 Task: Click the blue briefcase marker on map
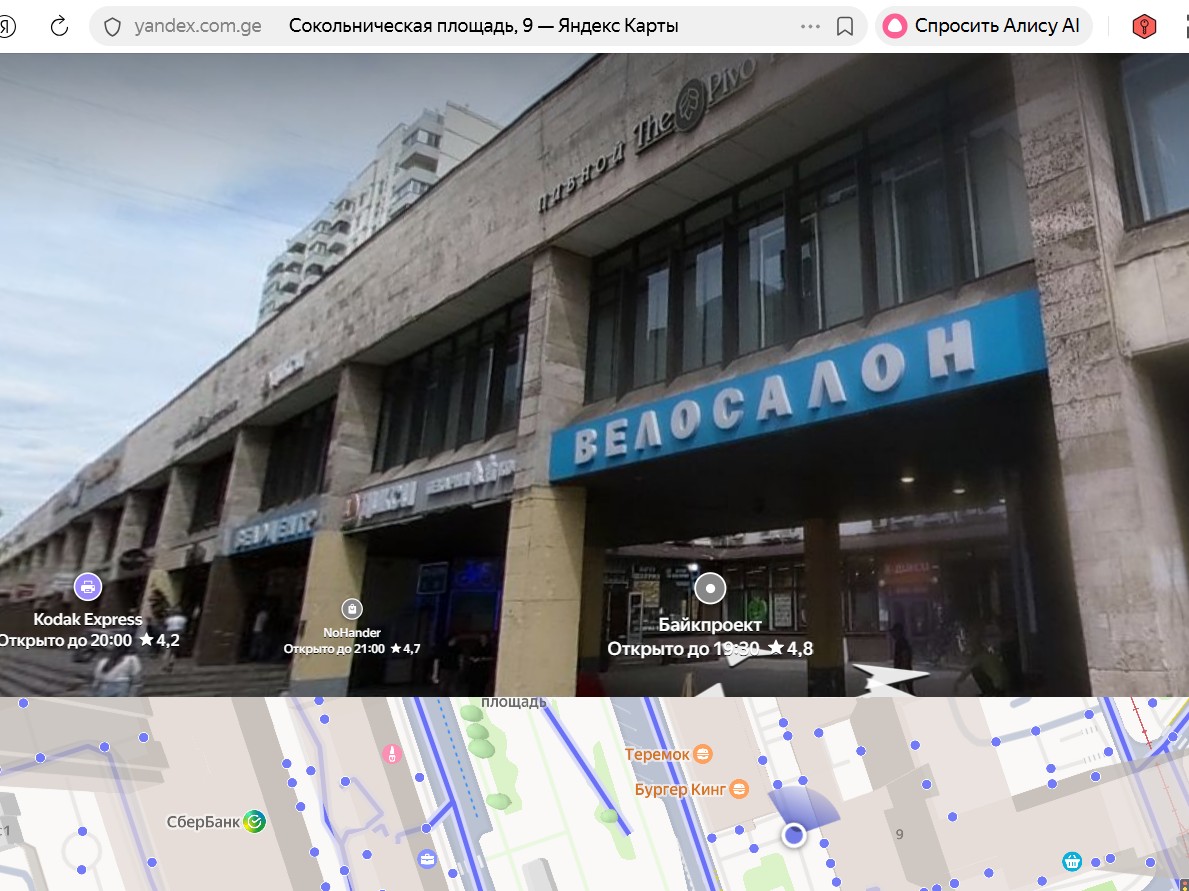pyautogui.click(x=427, y=859)
